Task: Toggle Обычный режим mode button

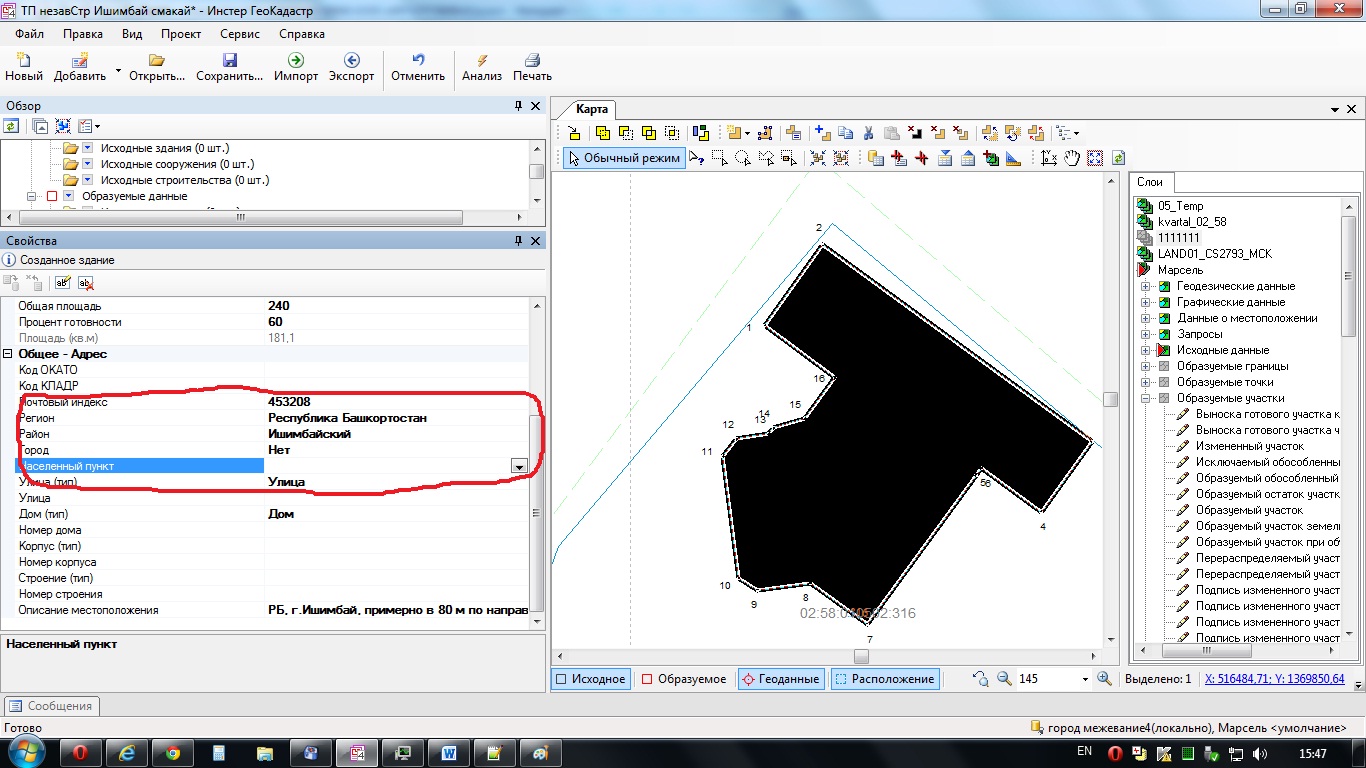Action: coord(624,158)
